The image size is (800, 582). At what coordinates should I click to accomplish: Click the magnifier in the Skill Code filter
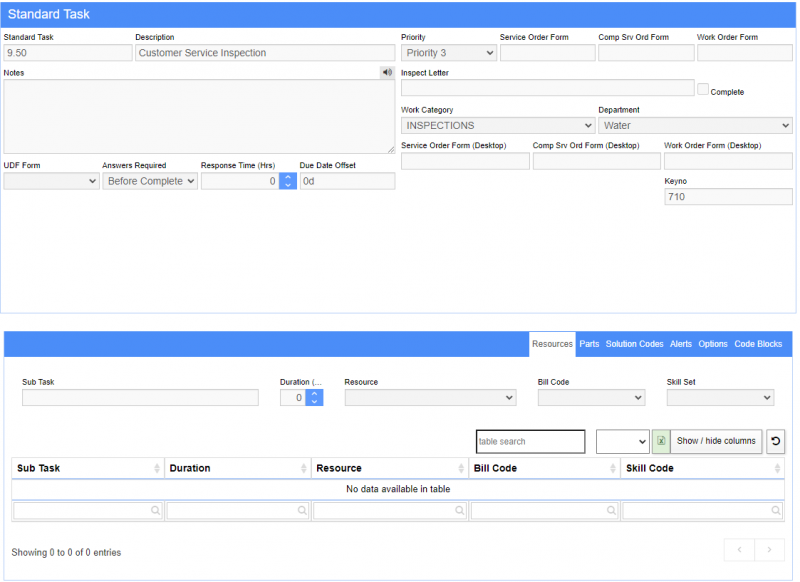tap(775, 510)
